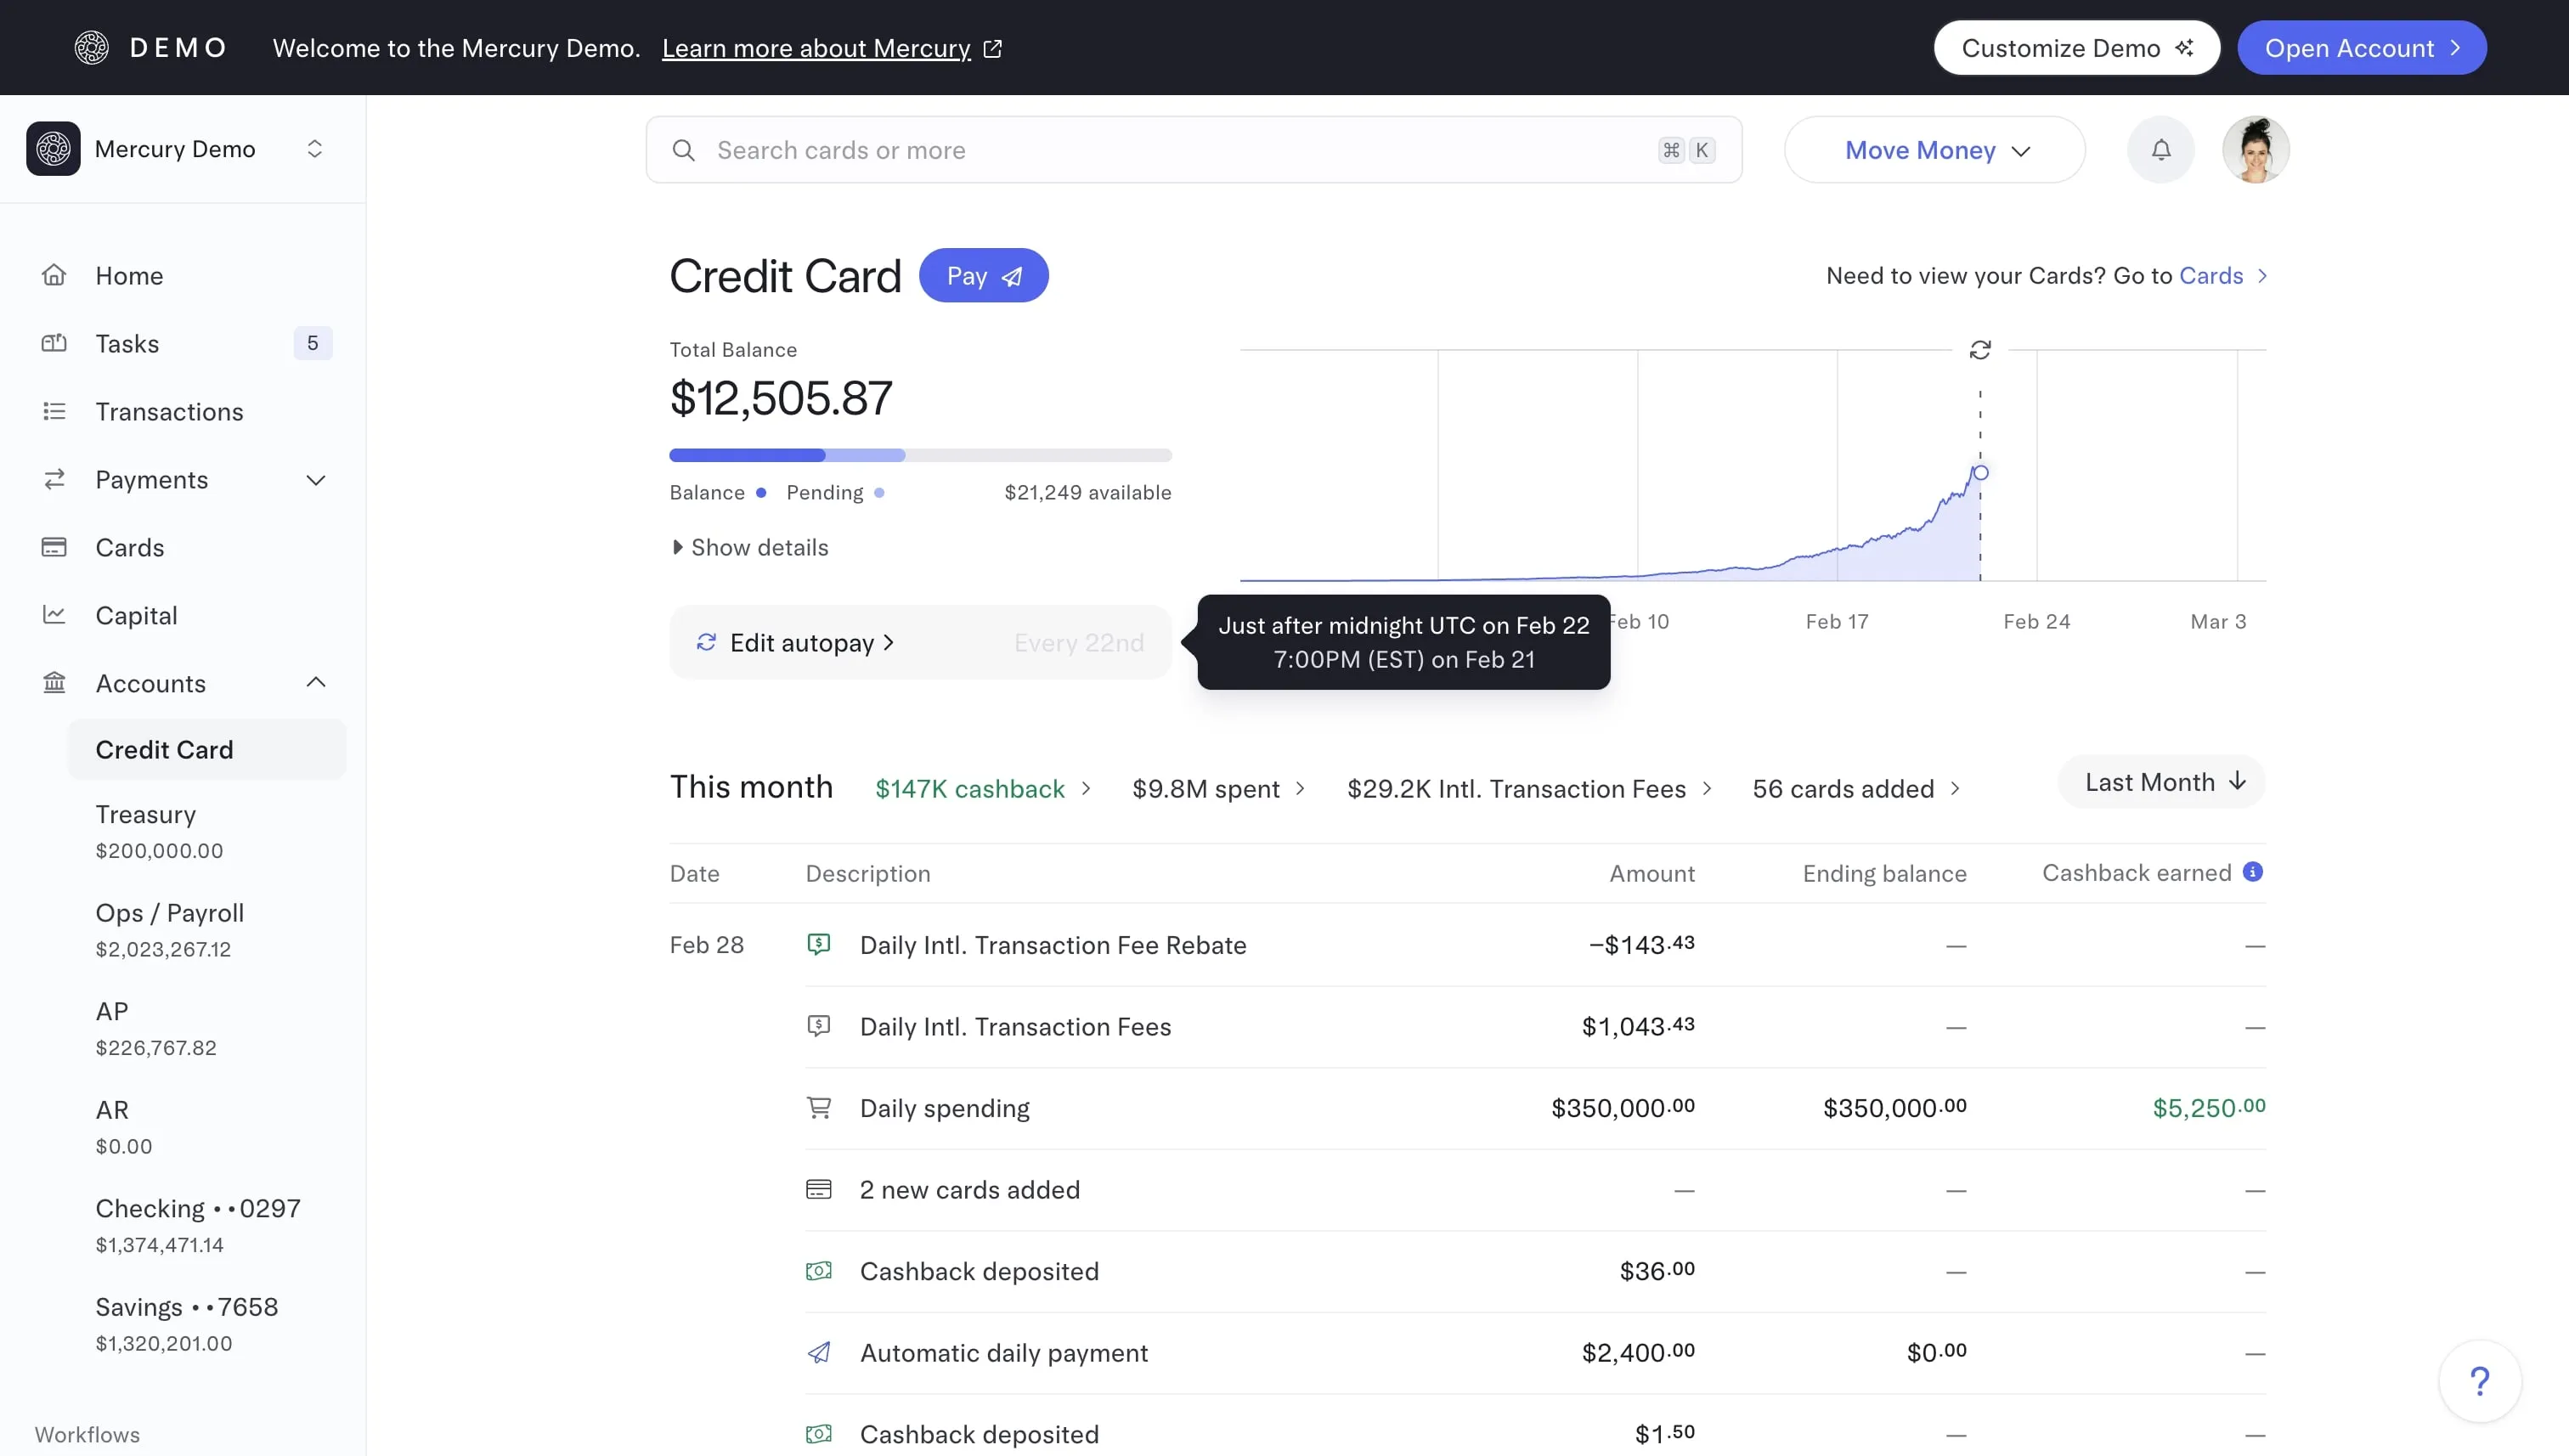
Task: Select the Ops / Payroll account
Action: coord(207,930)
